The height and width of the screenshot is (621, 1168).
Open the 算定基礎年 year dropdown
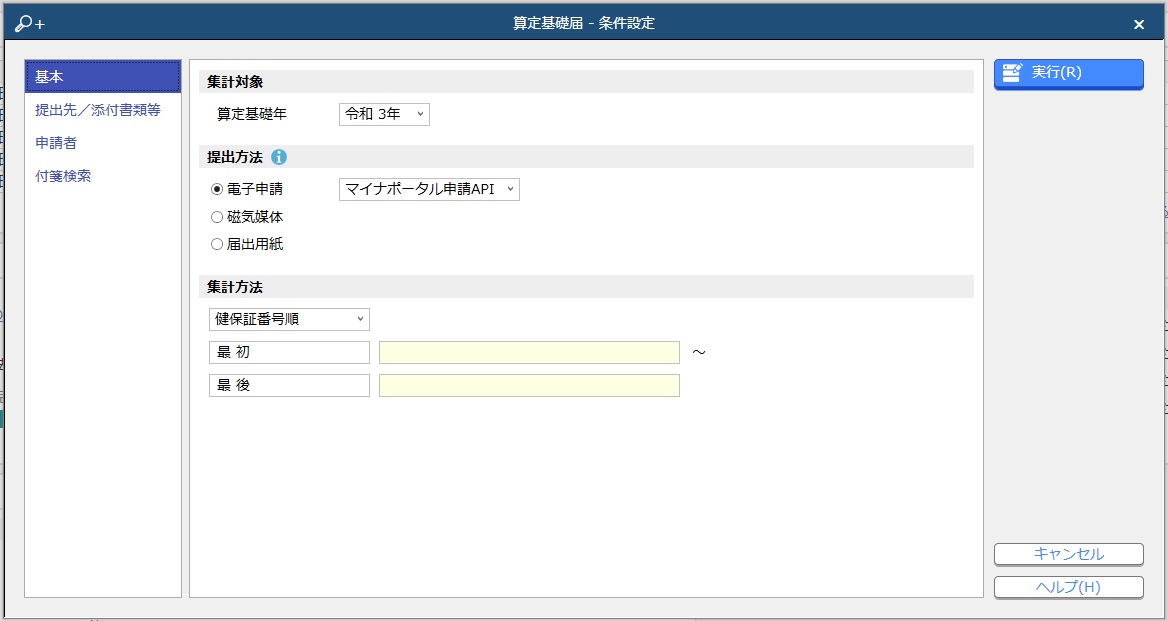(384, 114)
